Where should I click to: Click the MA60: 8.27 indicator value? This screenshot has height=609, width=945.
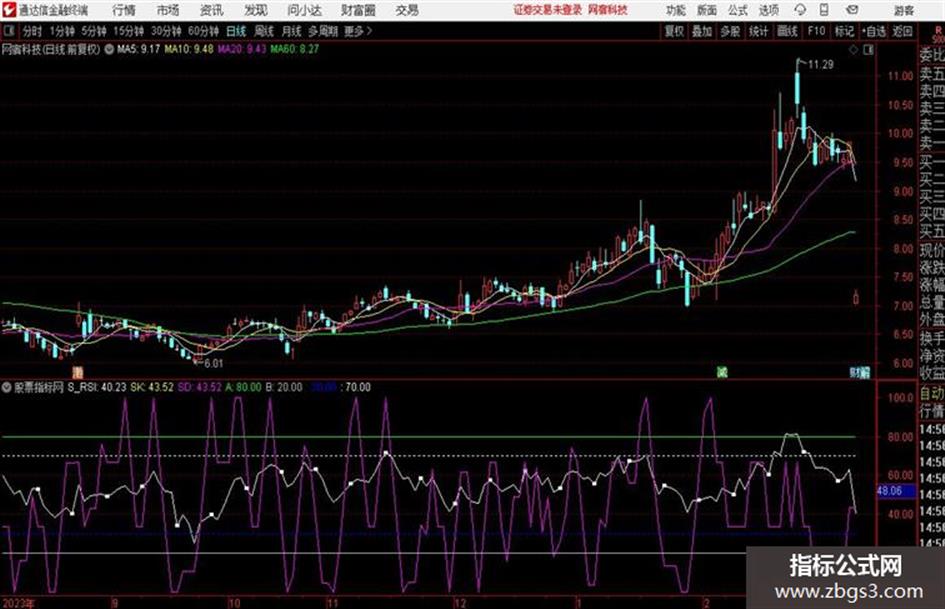pyautogui.click(x=295, y=49)
